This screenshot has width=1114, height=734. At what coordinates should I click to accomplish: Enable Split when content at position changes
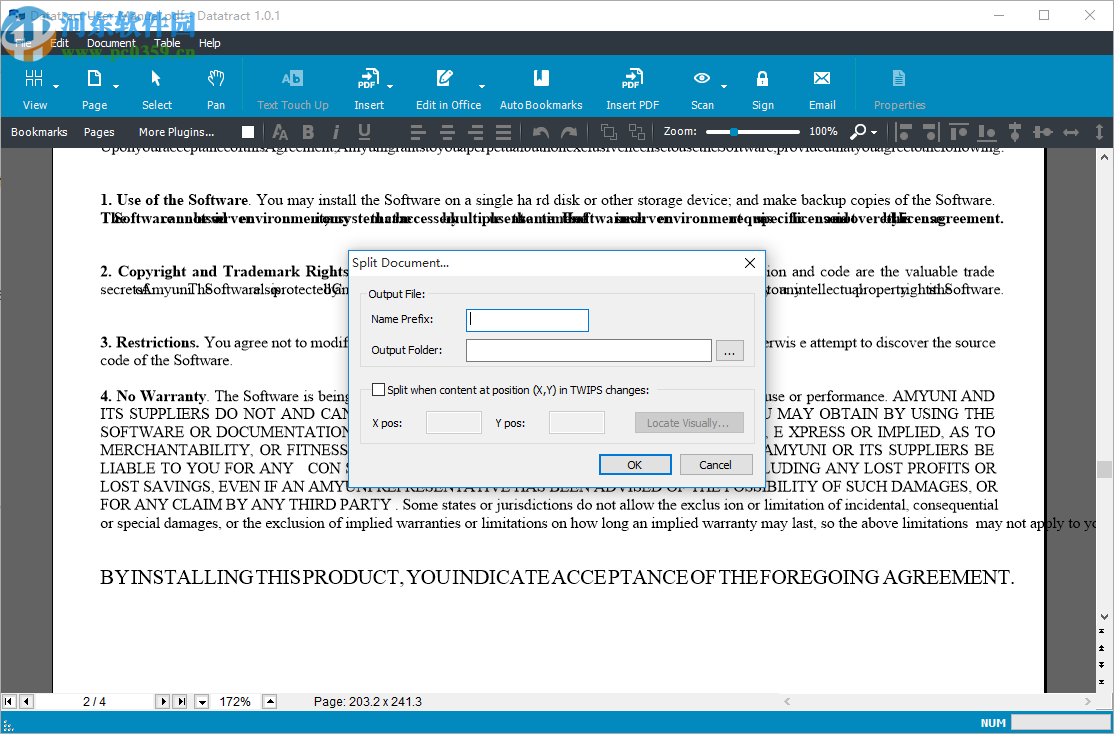pyautogui.click(x=378, y=389)
